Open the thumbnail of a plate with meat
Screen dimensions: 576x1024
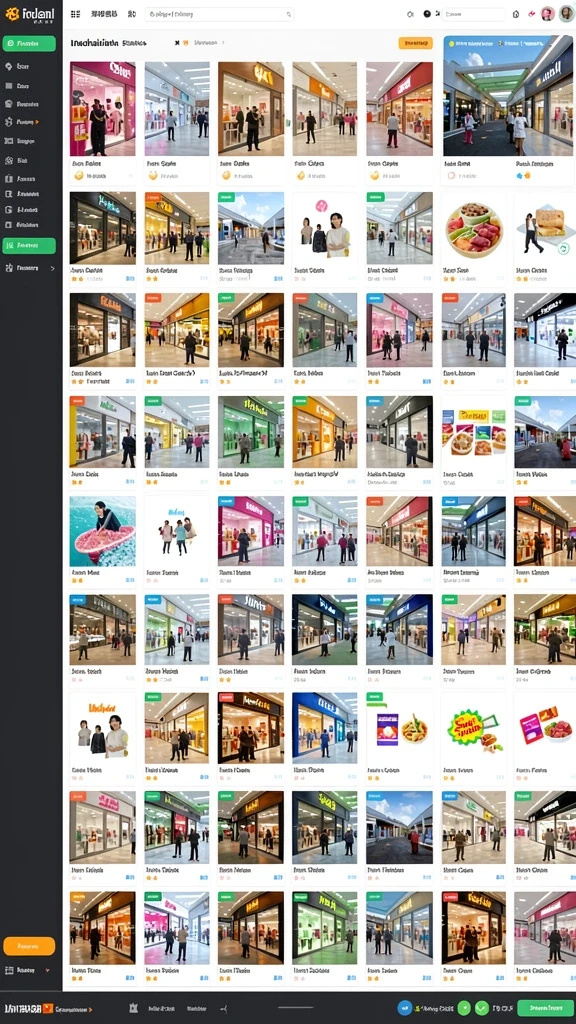[x=474, y=228]
